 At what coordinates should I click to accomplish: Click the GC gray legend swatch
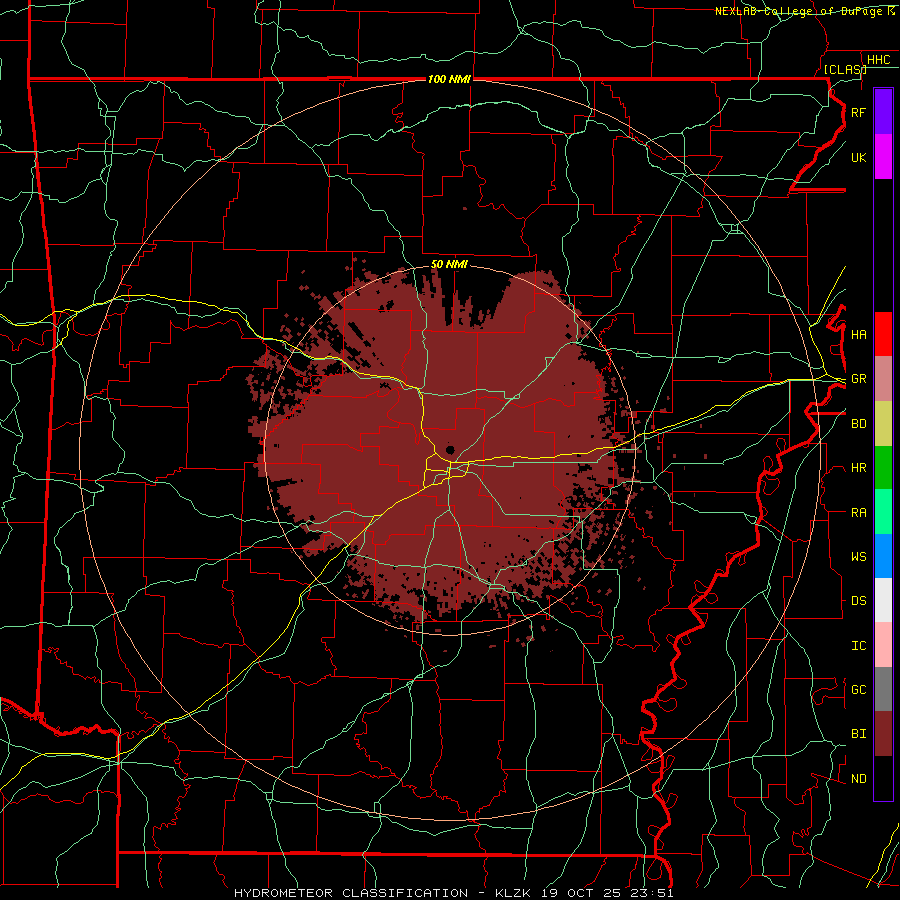click(x=883, y=689)
